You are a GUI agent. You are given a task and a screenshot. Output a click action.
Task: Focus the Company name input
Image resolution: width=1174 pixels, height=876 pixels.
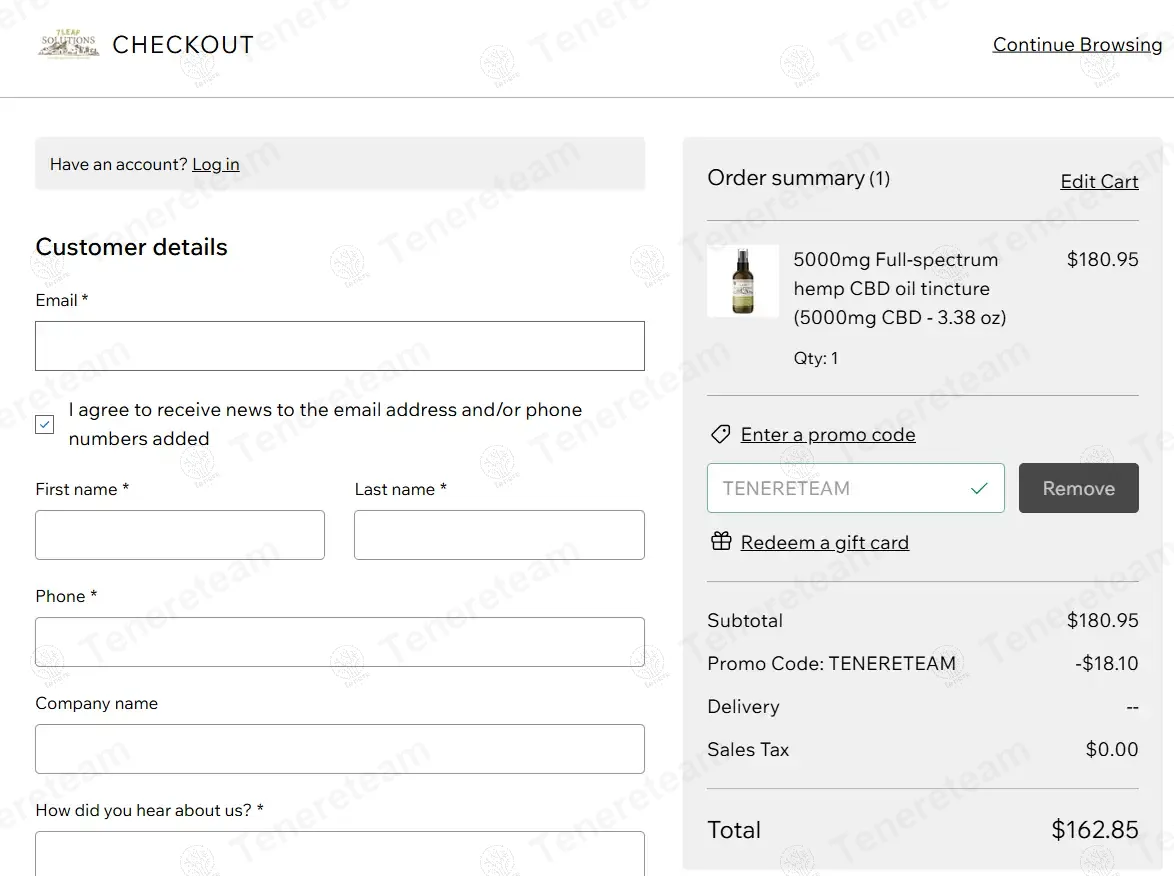340,749
